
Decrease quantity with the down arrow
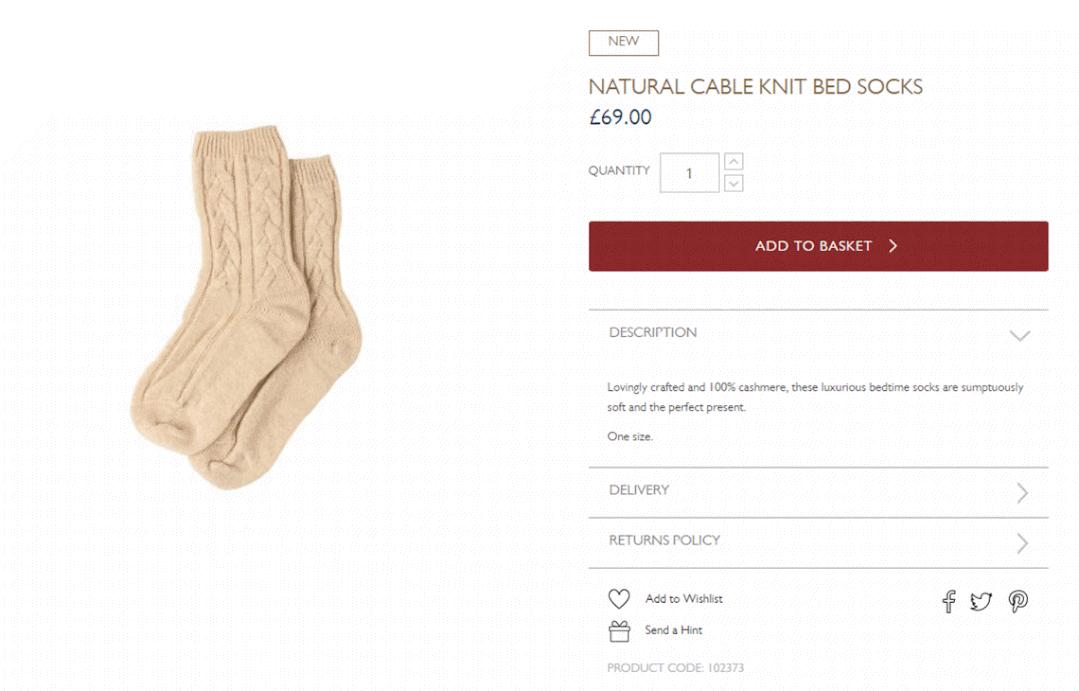[734, 183]
